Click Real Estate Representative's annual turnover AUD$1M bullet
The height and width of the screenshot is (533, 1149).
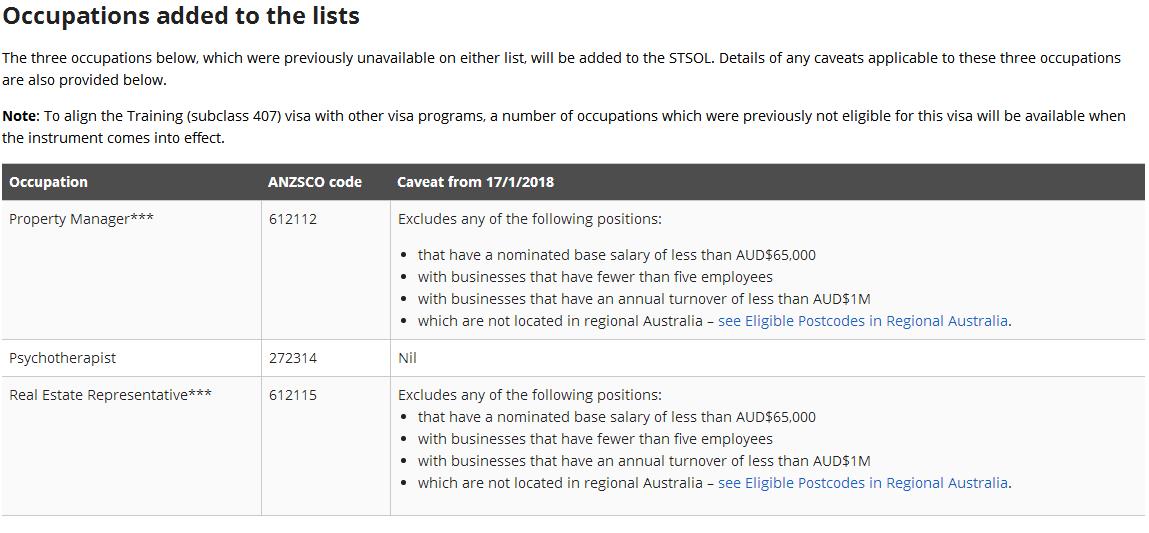(x=644, y=461)
